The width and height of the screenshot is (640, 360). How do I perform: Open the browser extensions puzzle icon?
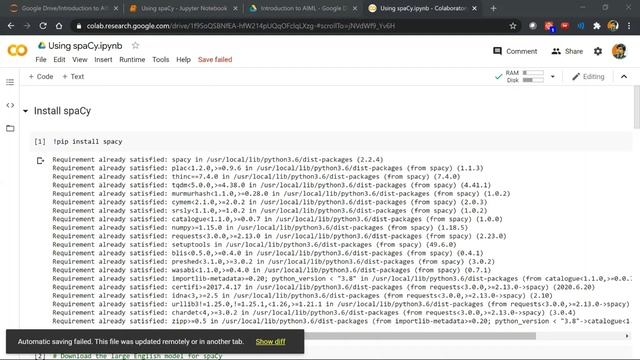coord(597,26)
